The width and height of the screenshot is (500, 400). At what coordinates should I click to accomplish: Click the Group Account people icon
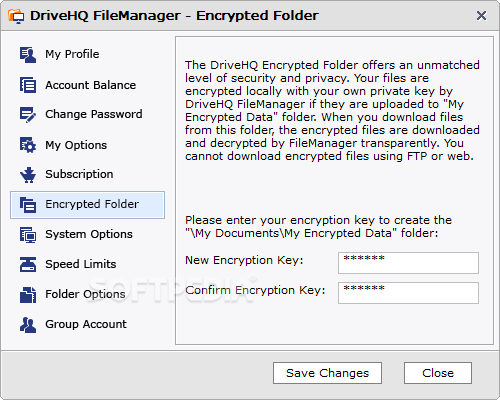[x=28, y=325]
